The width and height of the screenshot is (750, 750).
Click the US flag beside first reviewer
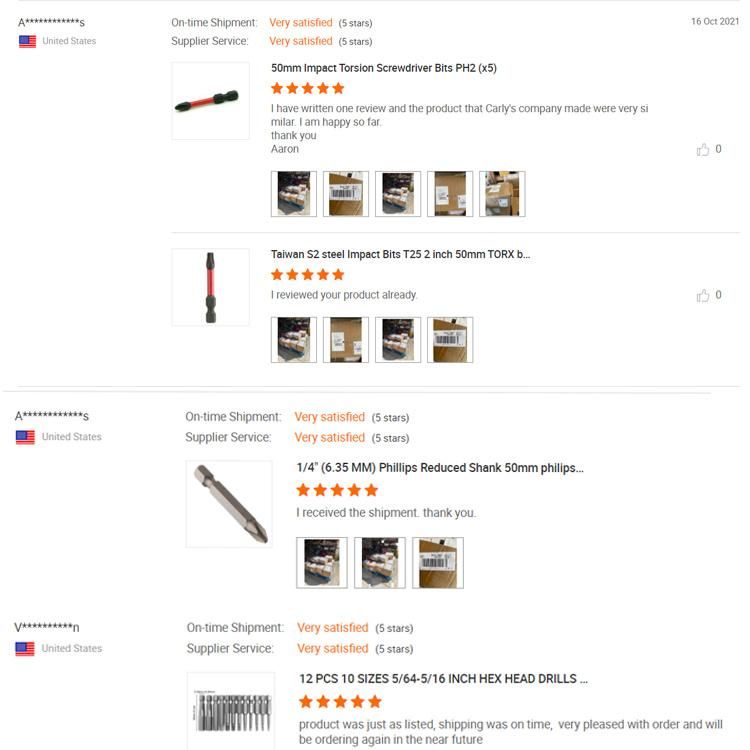pyautogui.click(x=28, y=42)
